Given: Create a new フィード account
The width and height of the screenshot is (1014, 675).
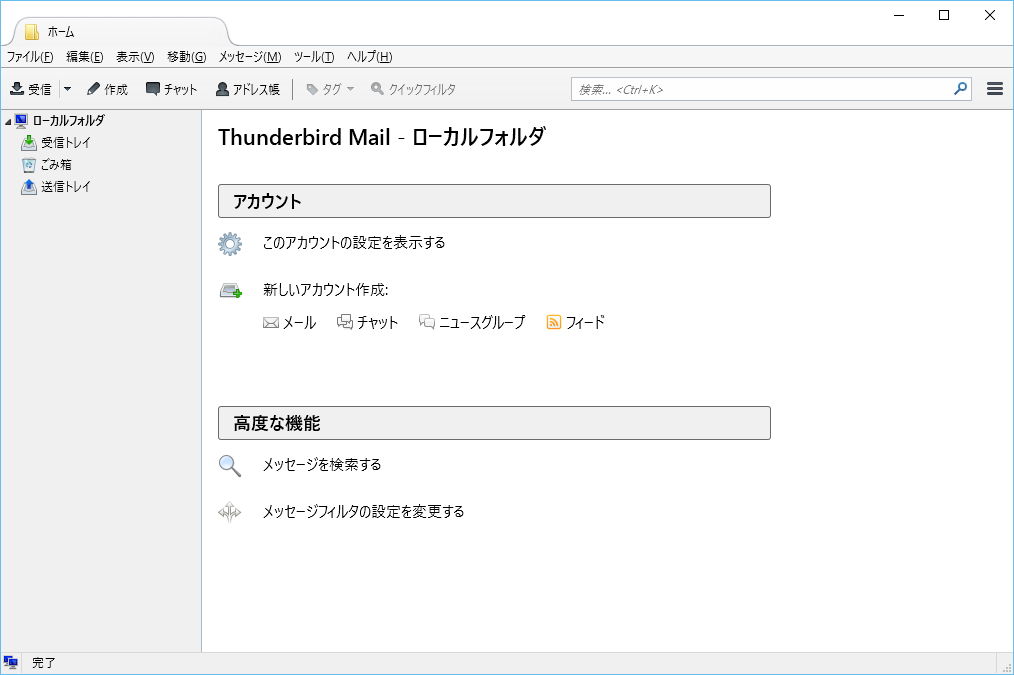Looking at the screenshot, I should point(576,322).
